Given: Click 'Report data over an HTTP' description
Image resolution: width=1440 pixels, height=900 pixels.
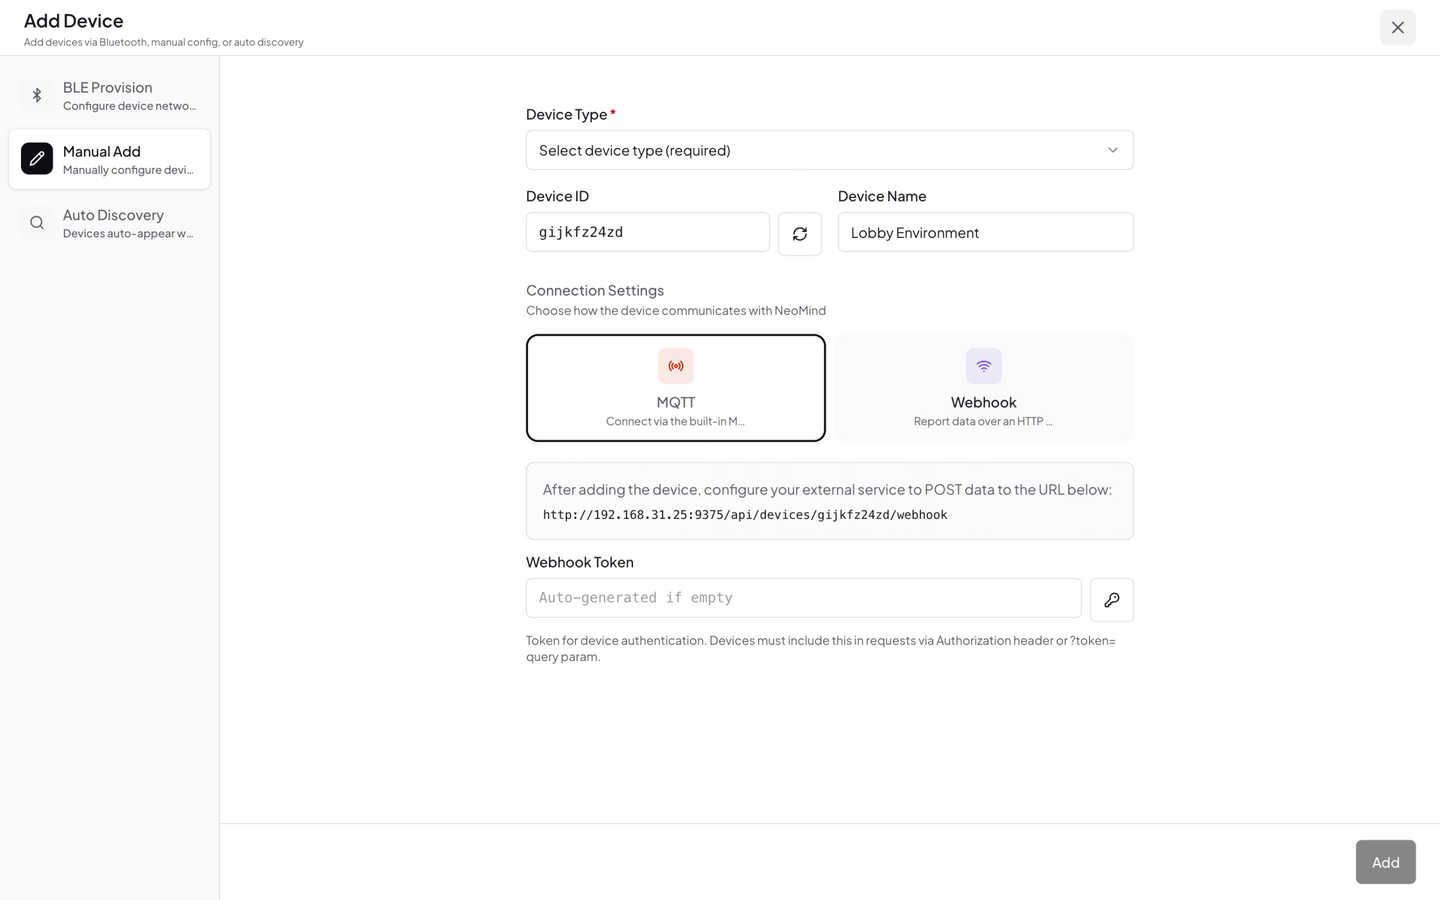Looking at the screenshot, I should (984, 421).
